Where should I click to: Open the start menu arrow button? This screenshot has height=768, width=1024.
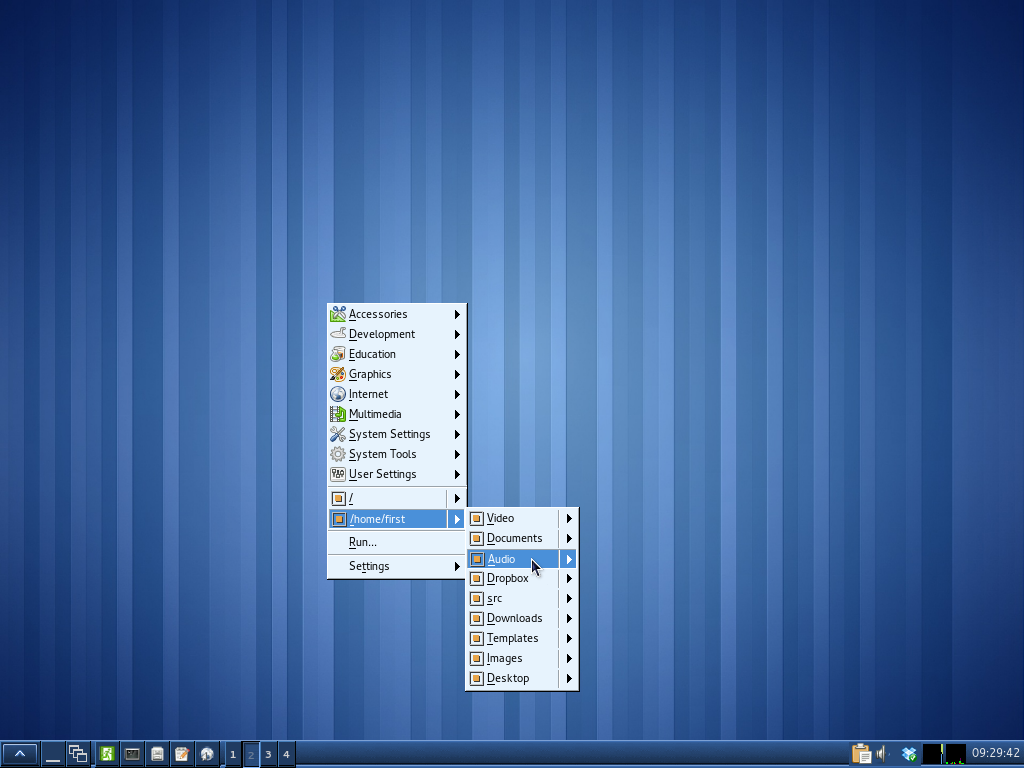click(20, 754)
